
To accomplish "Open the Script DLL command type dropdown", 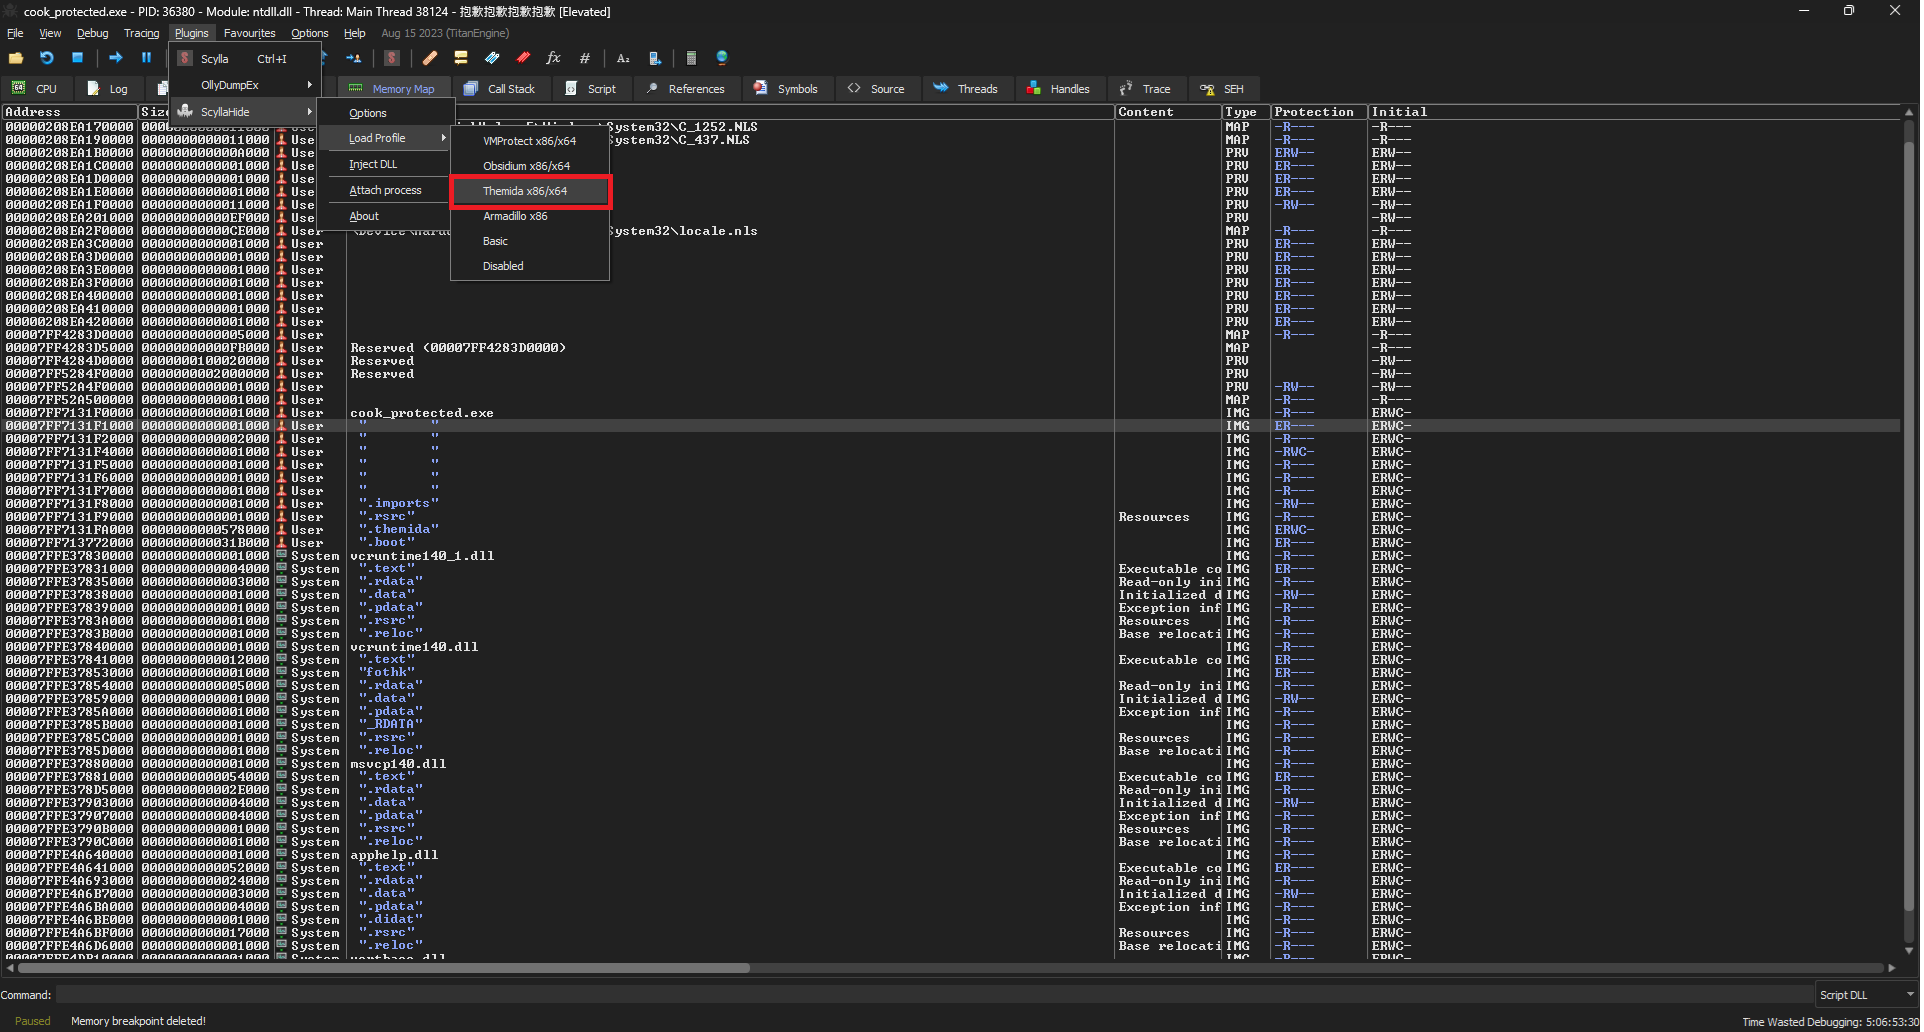I will pos(1866,995).
